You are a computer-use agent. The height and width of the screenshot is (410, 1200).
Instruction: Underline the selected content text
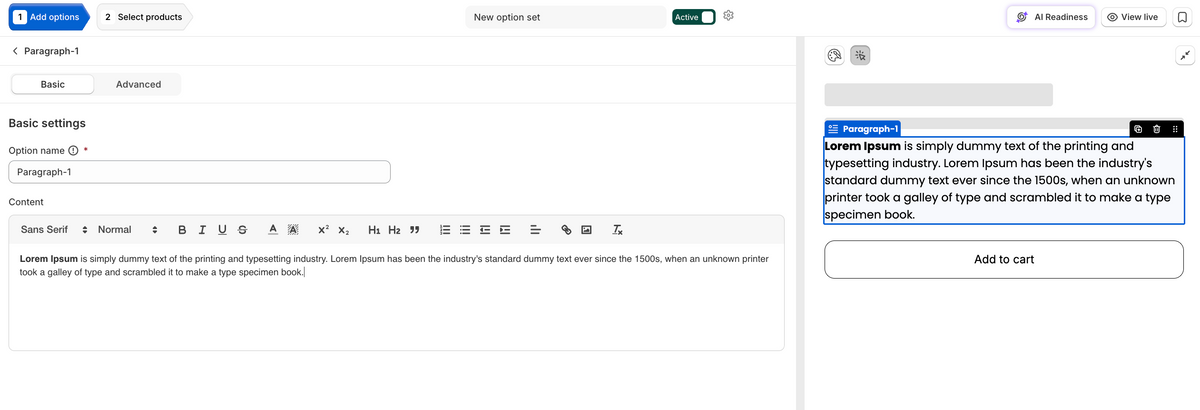pos(222,230)
